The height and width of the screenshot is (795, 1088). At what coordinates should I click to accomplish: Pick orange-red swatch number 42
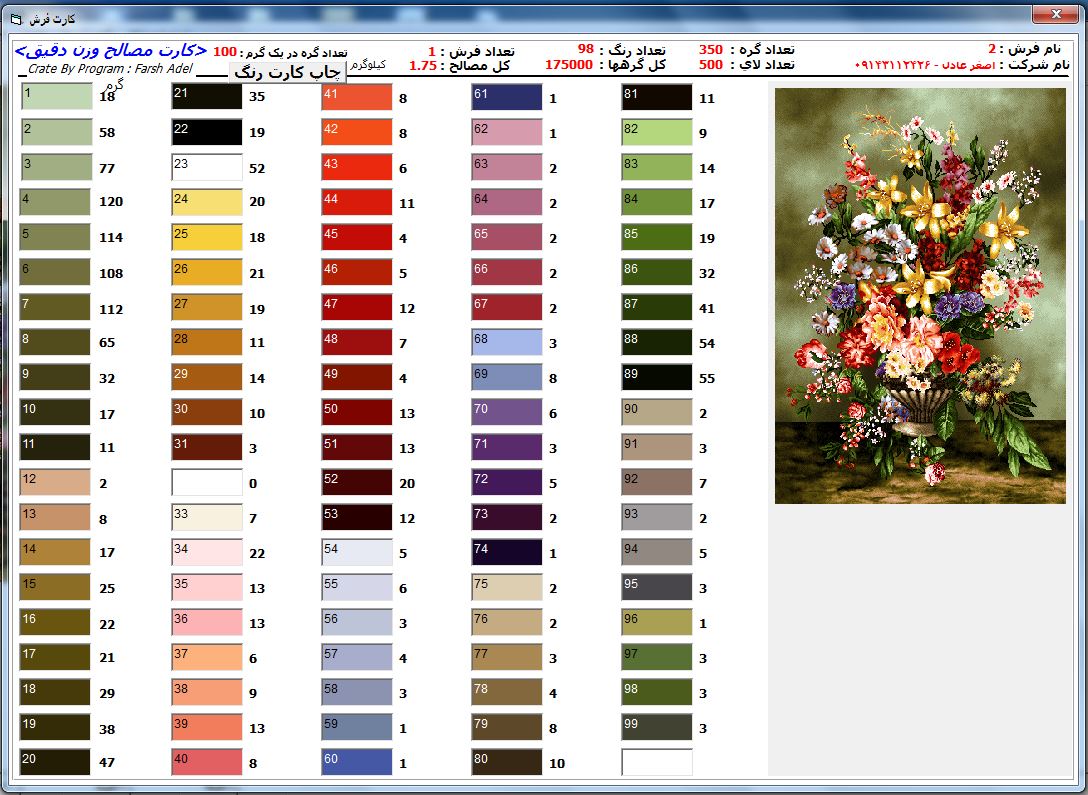pyautogui.click(x=357, y=132)
